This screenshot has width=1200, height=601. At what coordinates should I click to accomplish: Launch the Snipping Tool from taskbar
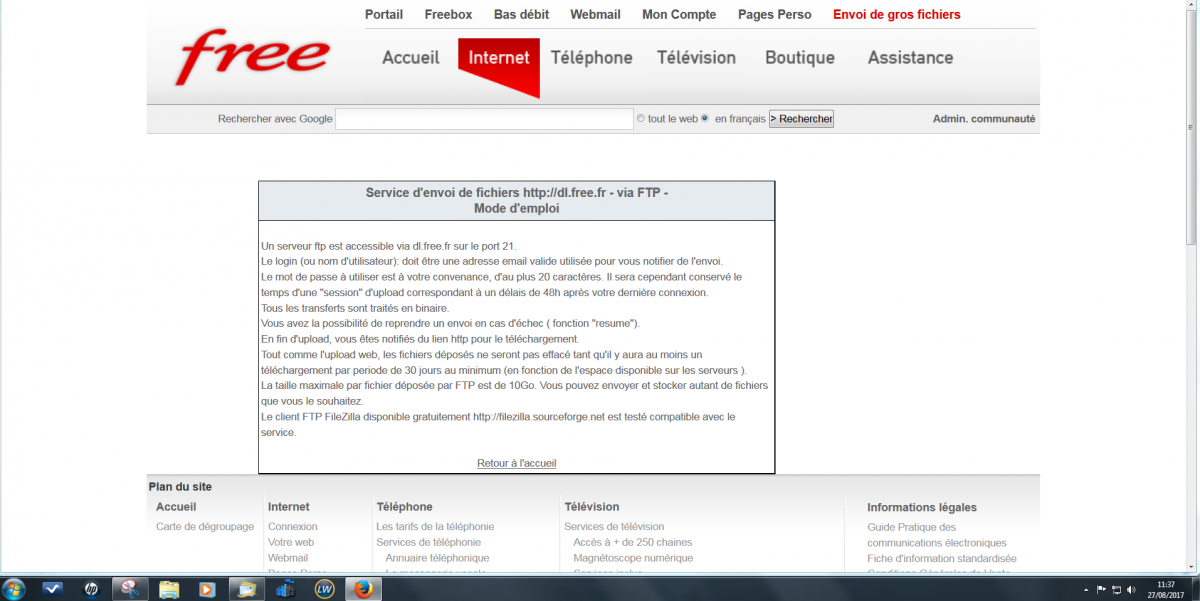[130, 588]
